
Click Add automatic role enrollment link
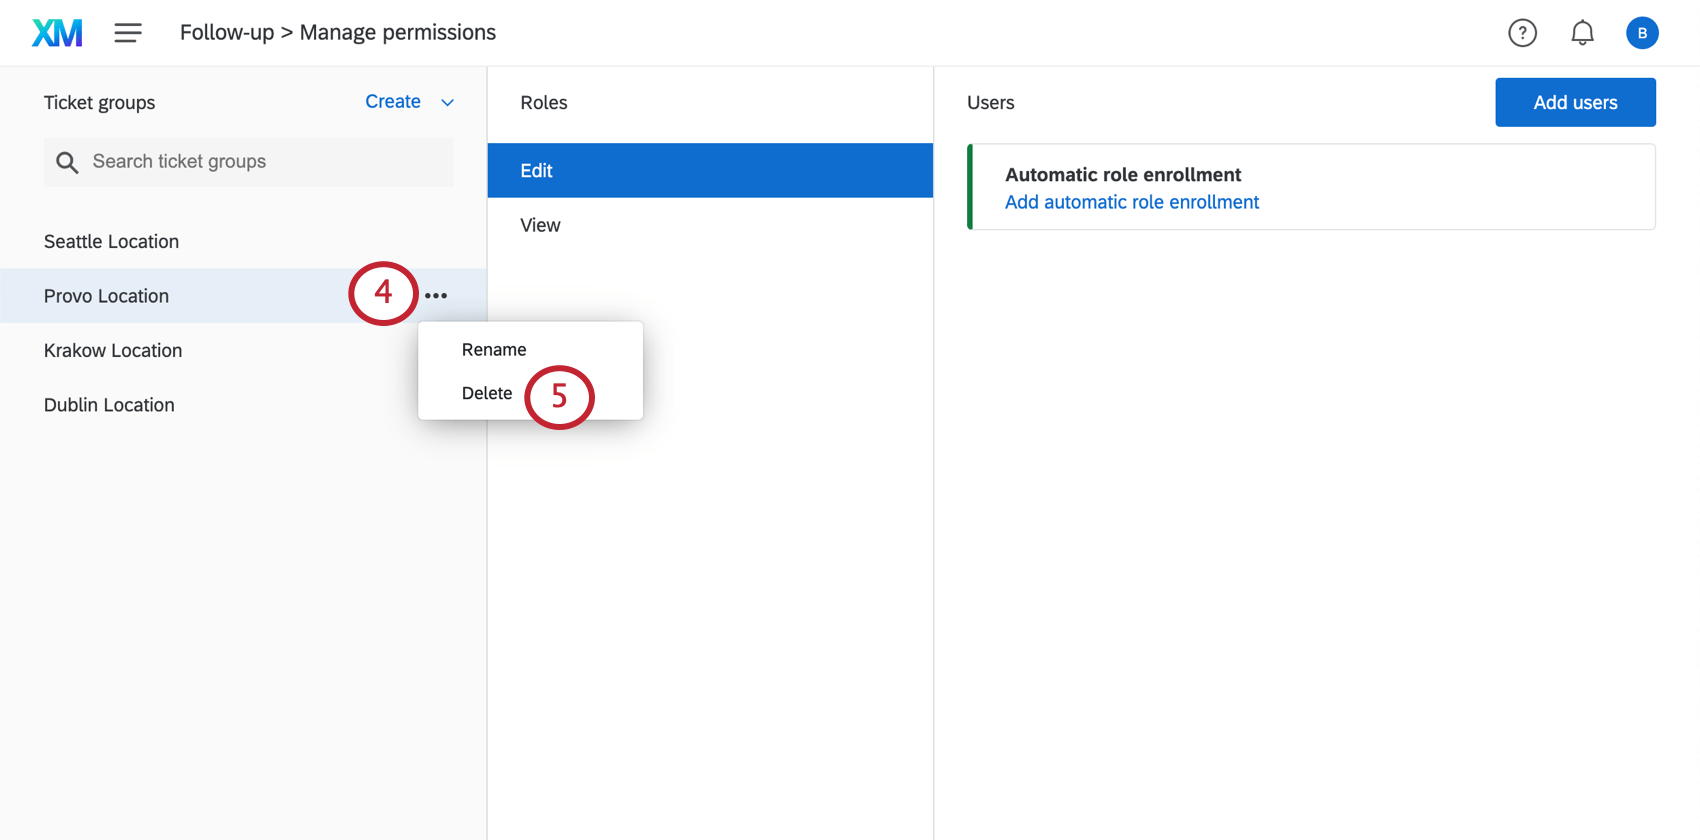(1131, 202)
